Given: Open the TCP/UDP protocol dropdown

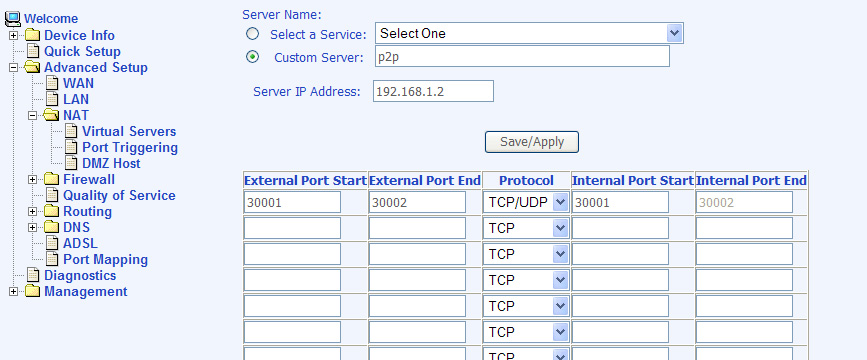Looking at the screenshot, I should coord(526,202).
